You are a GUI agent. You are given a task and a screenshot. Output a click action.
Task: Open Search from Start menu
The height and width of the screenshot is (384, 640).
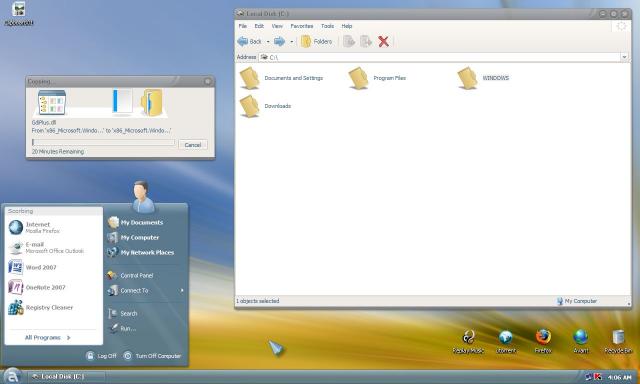122,313
